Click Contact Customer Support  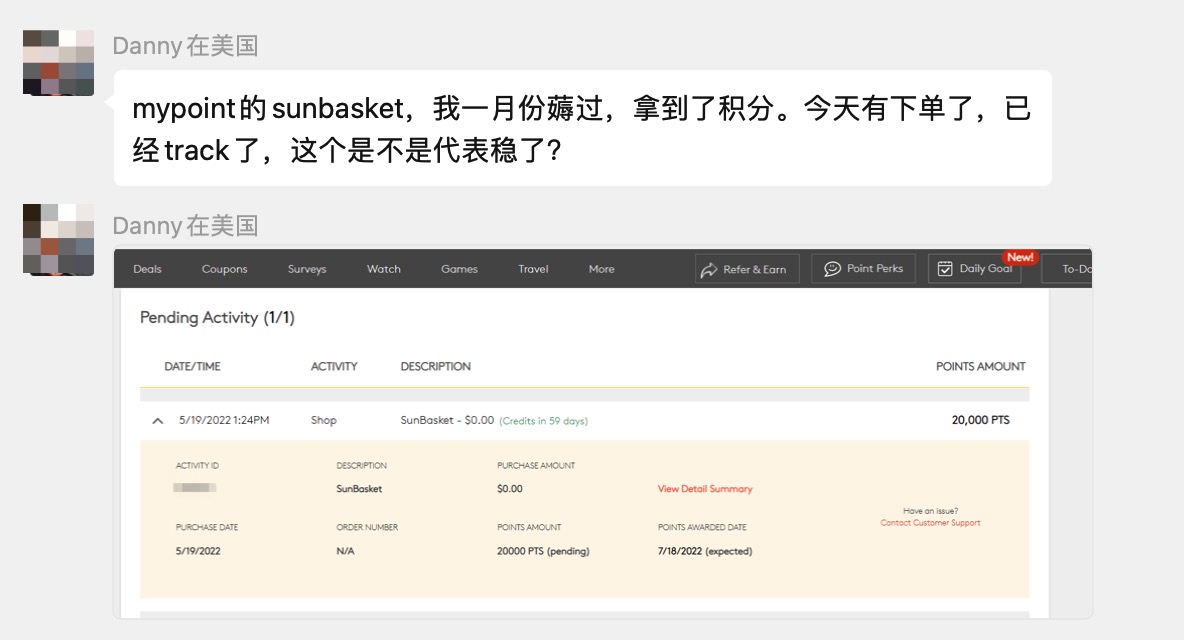[930, 522]
